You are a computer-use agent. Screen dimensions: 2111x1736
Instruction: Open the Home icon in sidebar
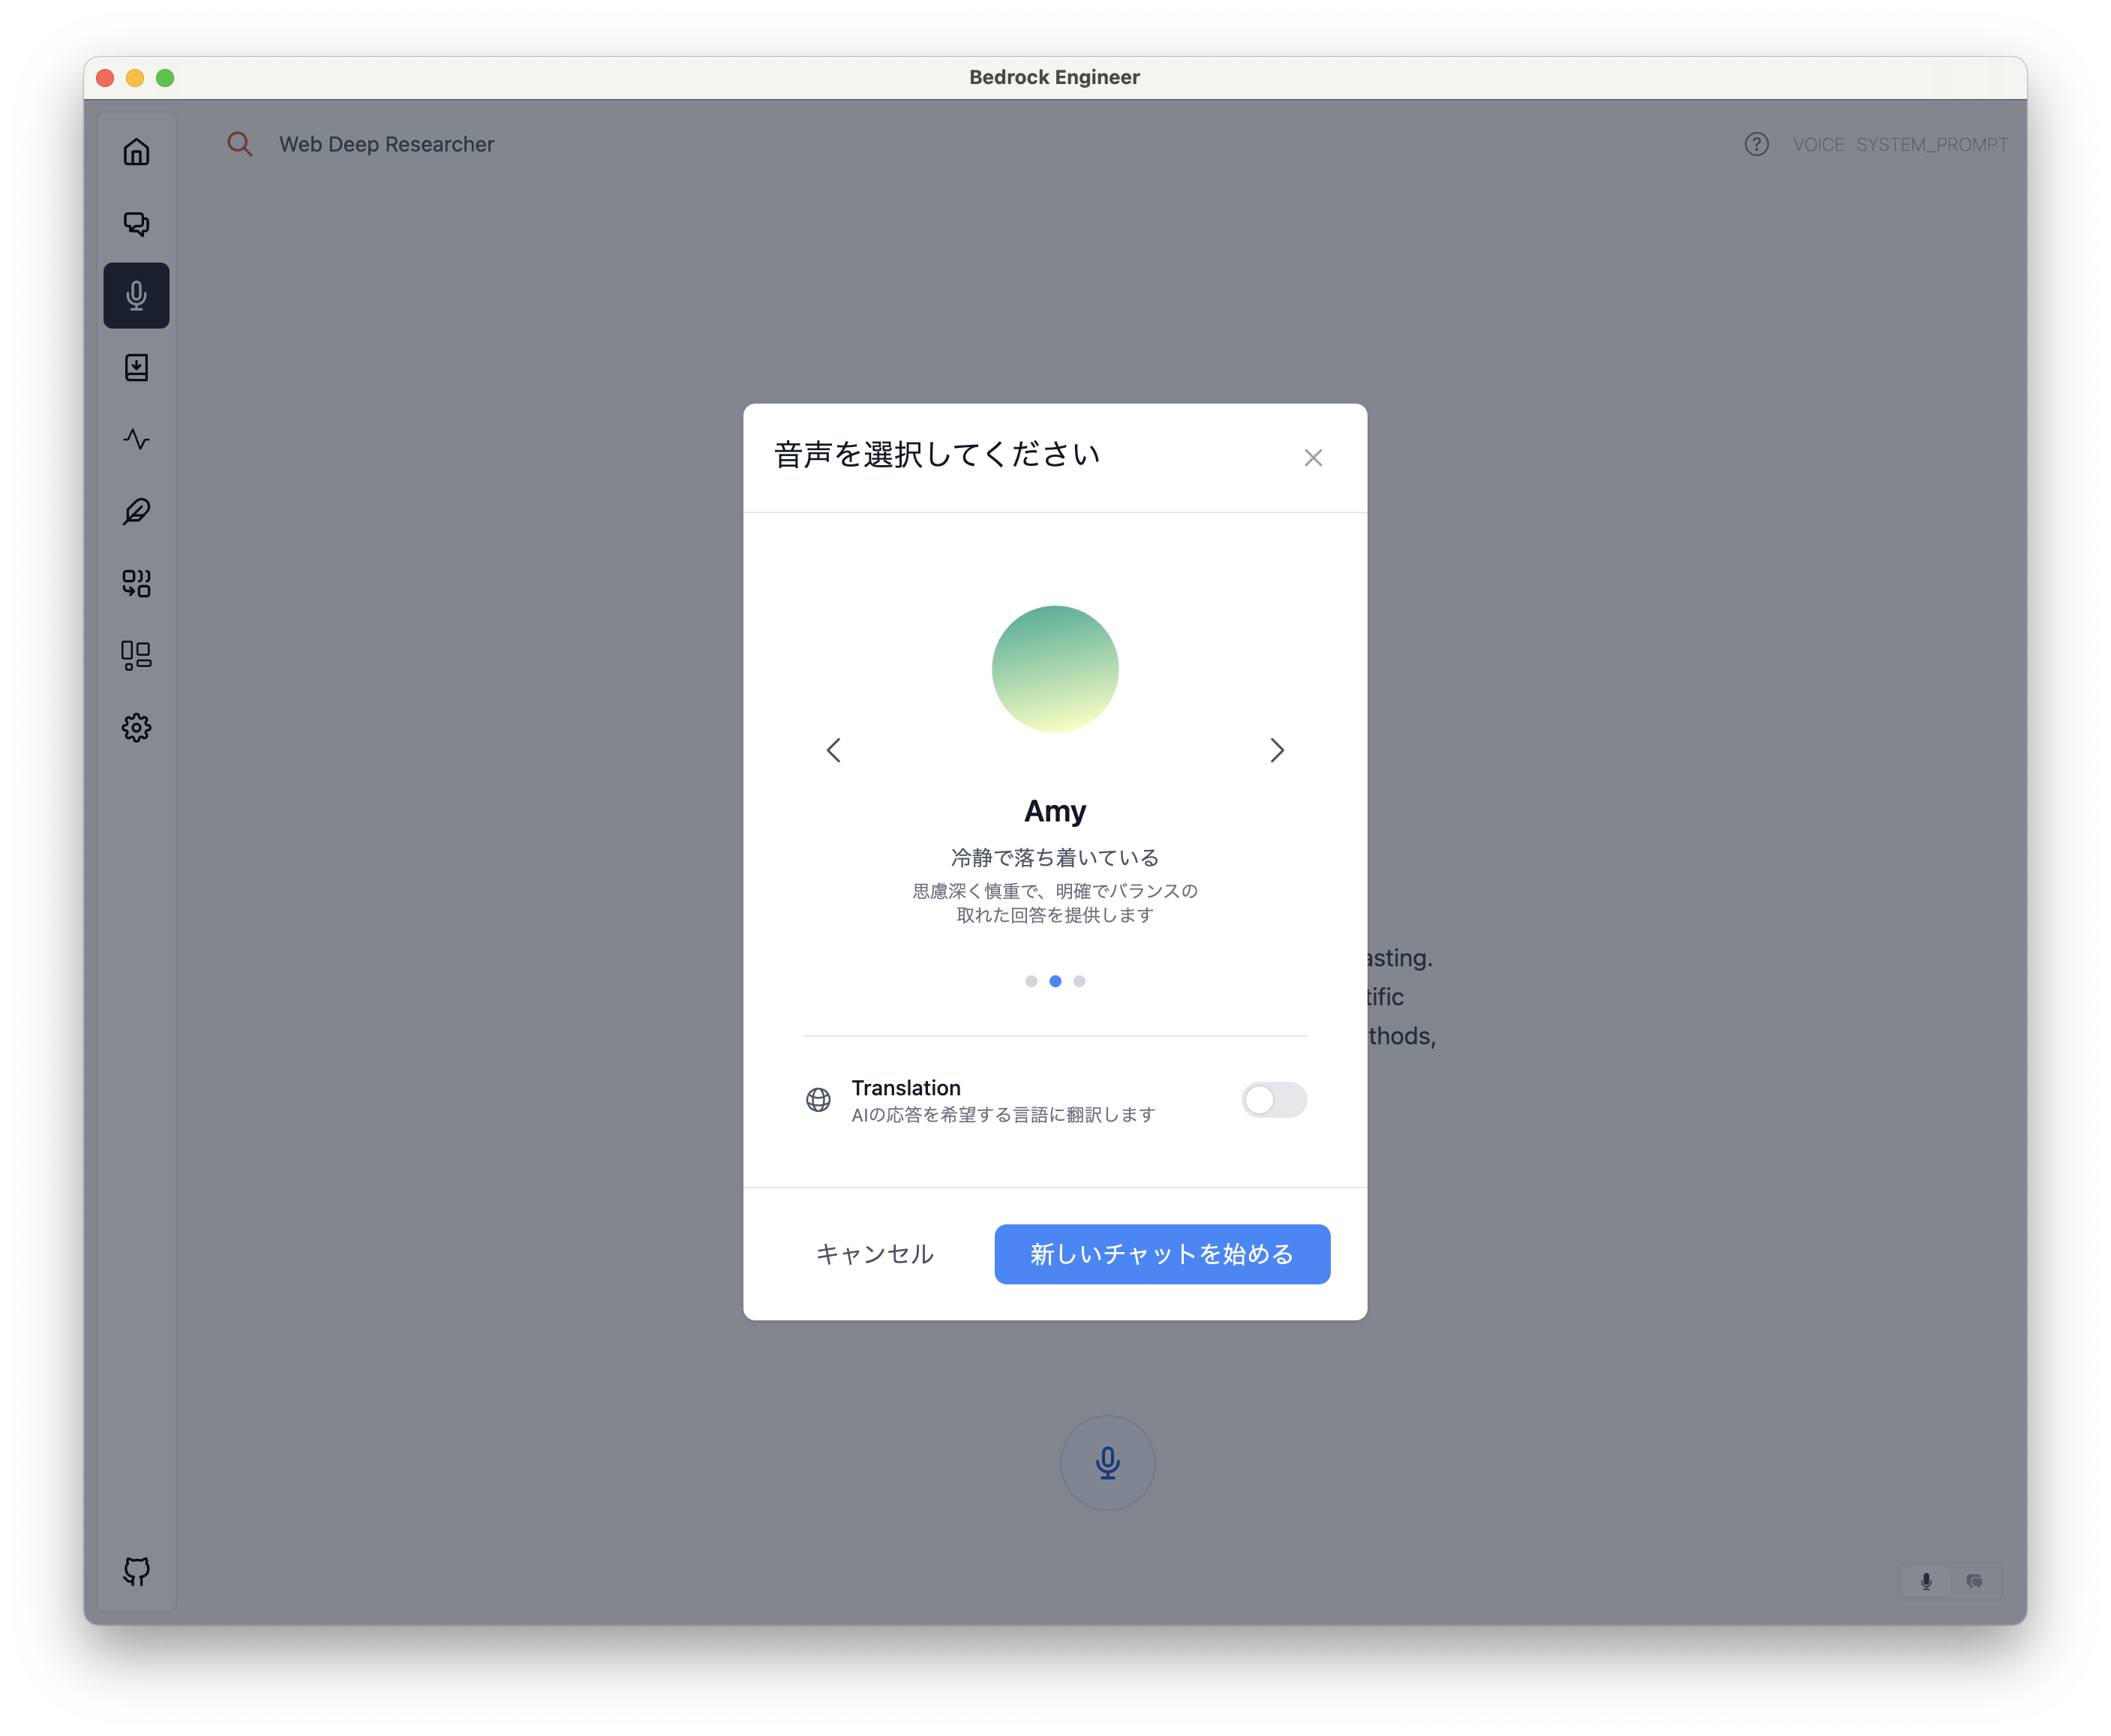136,152
